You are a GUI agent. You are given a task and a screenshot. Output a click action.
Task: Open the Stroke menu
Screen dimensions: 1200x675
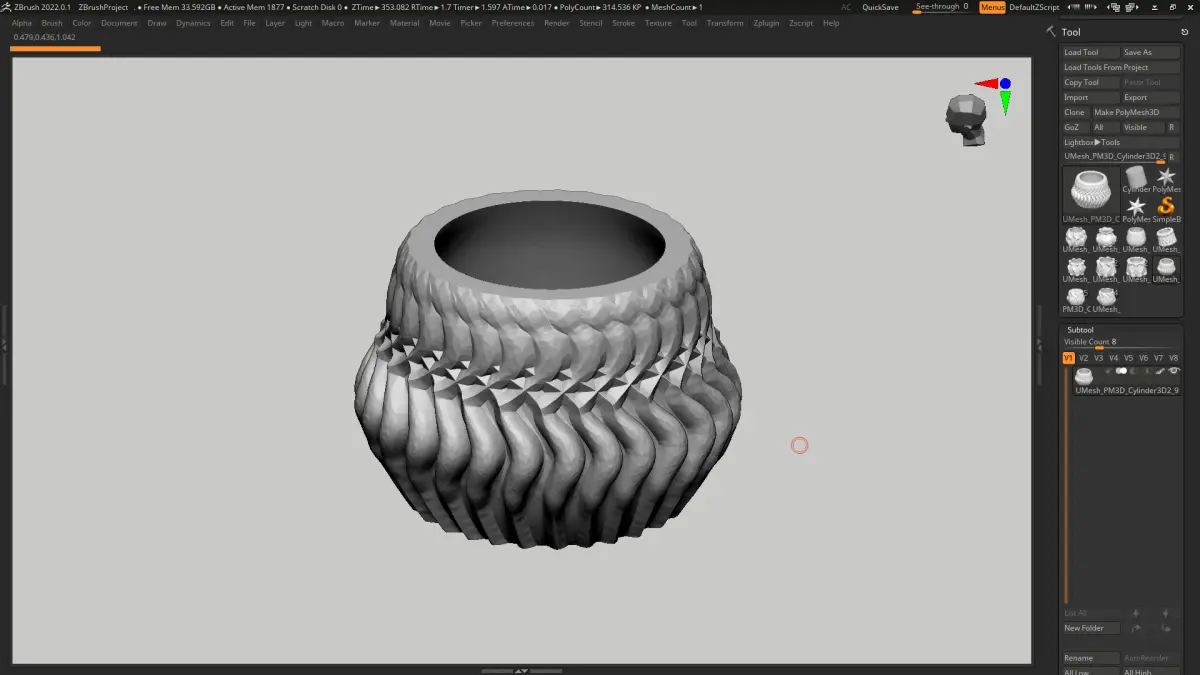click(x=623, y=23)
